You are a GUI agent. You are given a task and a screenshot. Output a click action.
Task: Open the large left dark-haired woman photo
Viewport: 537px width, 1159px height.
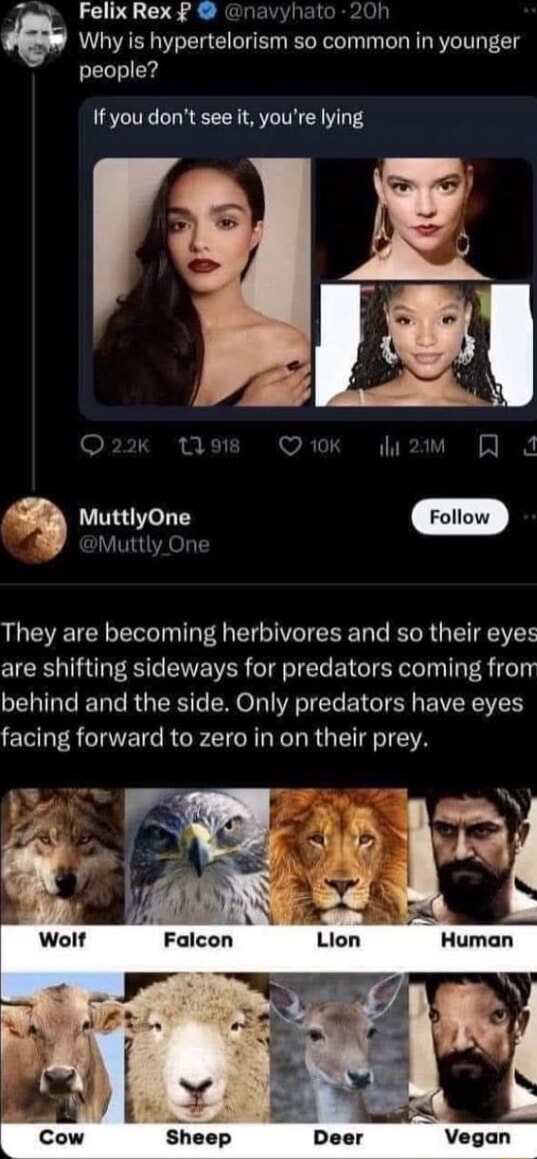(202, 282)
